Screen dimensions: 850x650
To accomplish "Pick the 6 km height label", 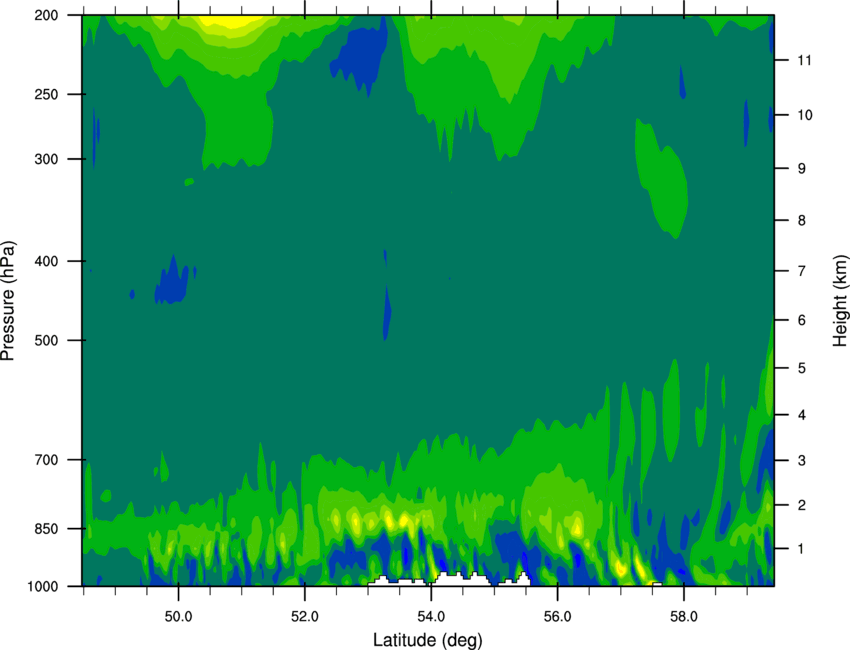I will [802, 320].
